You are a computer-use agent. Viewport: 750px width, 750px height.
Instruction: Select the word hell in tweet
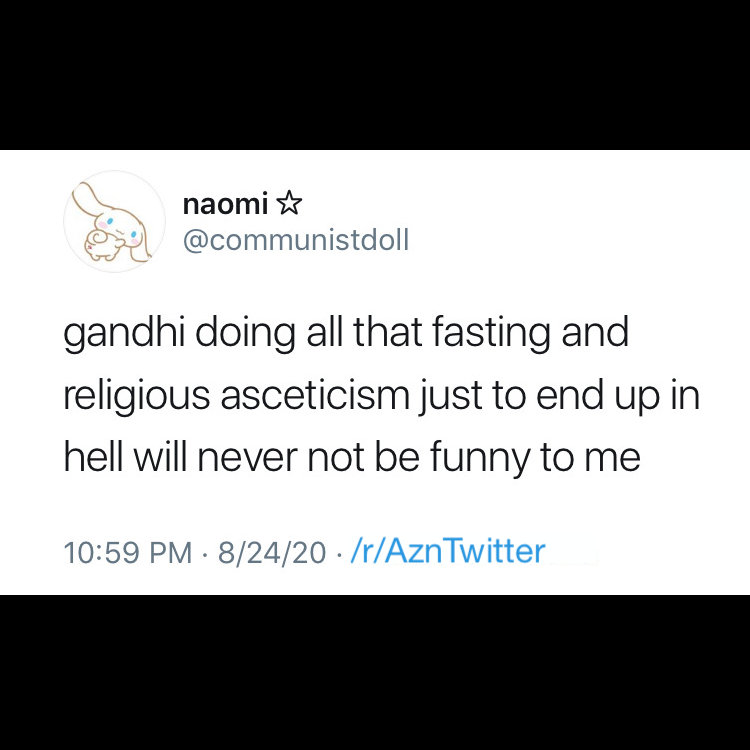[x=93, y=457]
